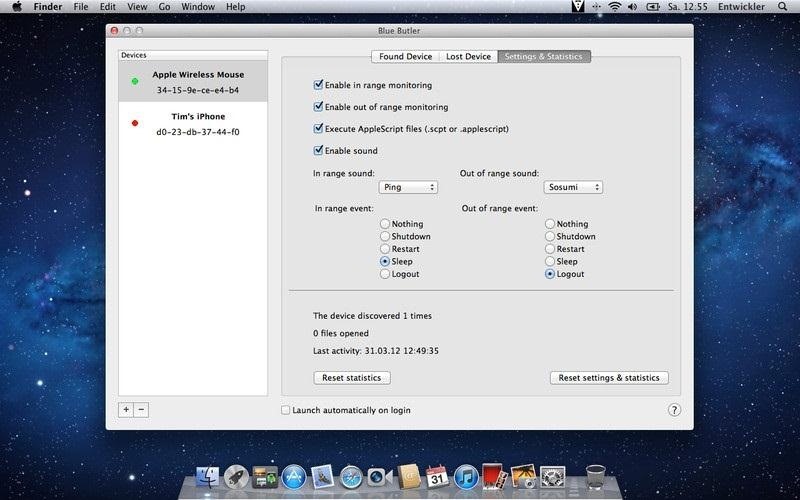Open Mission Control in the dock
Image resolution: width=800 pixels, height=500 pixels.
tap(265, 478)
